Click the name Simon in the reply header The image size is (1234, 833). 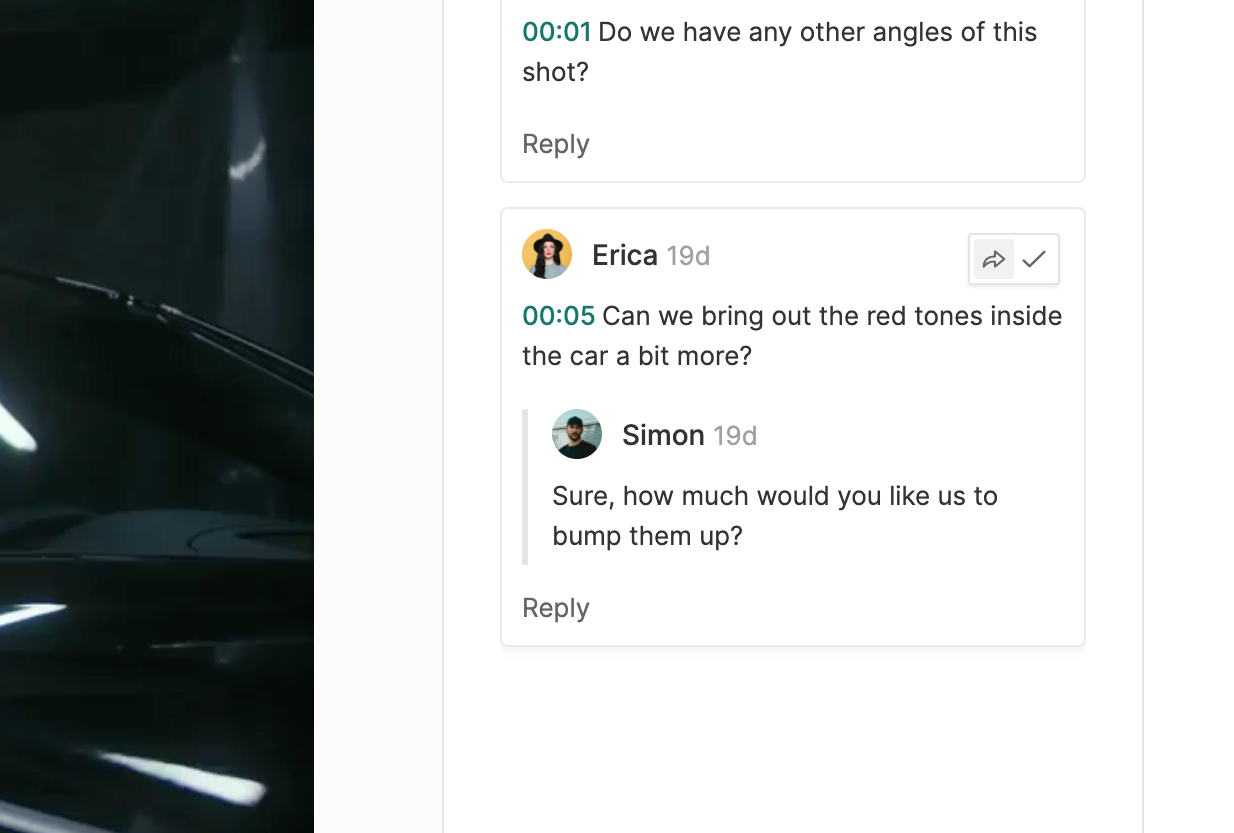tap(663, 435)
